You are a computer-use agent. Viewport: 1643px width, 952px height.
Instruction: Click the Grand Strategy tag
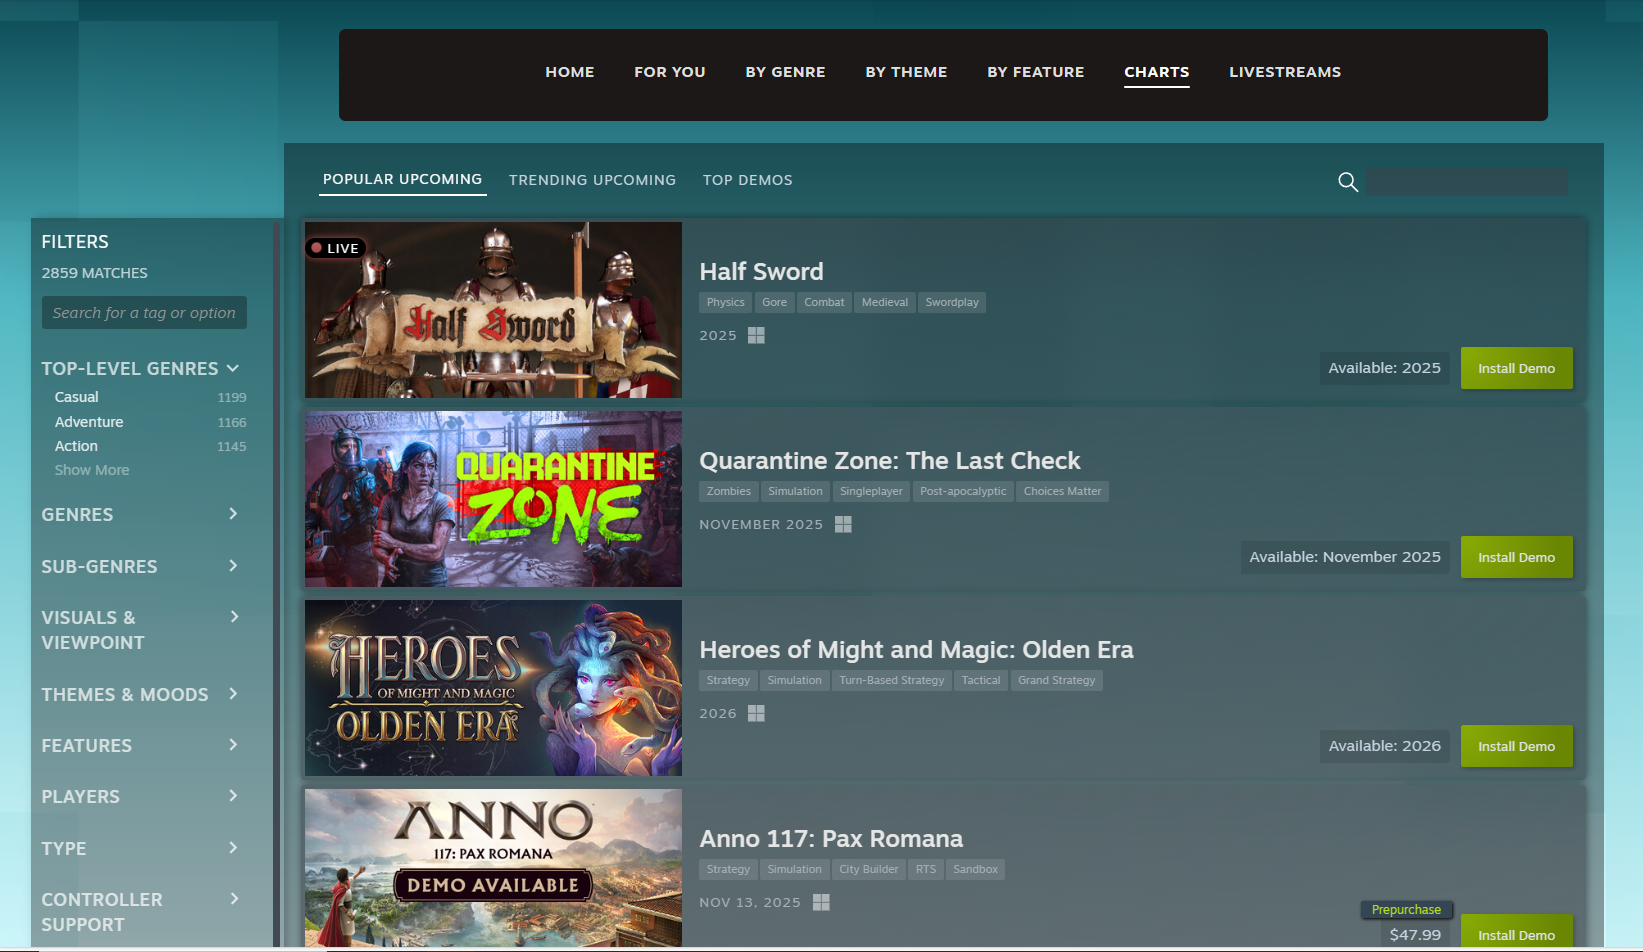(1056, 680)
